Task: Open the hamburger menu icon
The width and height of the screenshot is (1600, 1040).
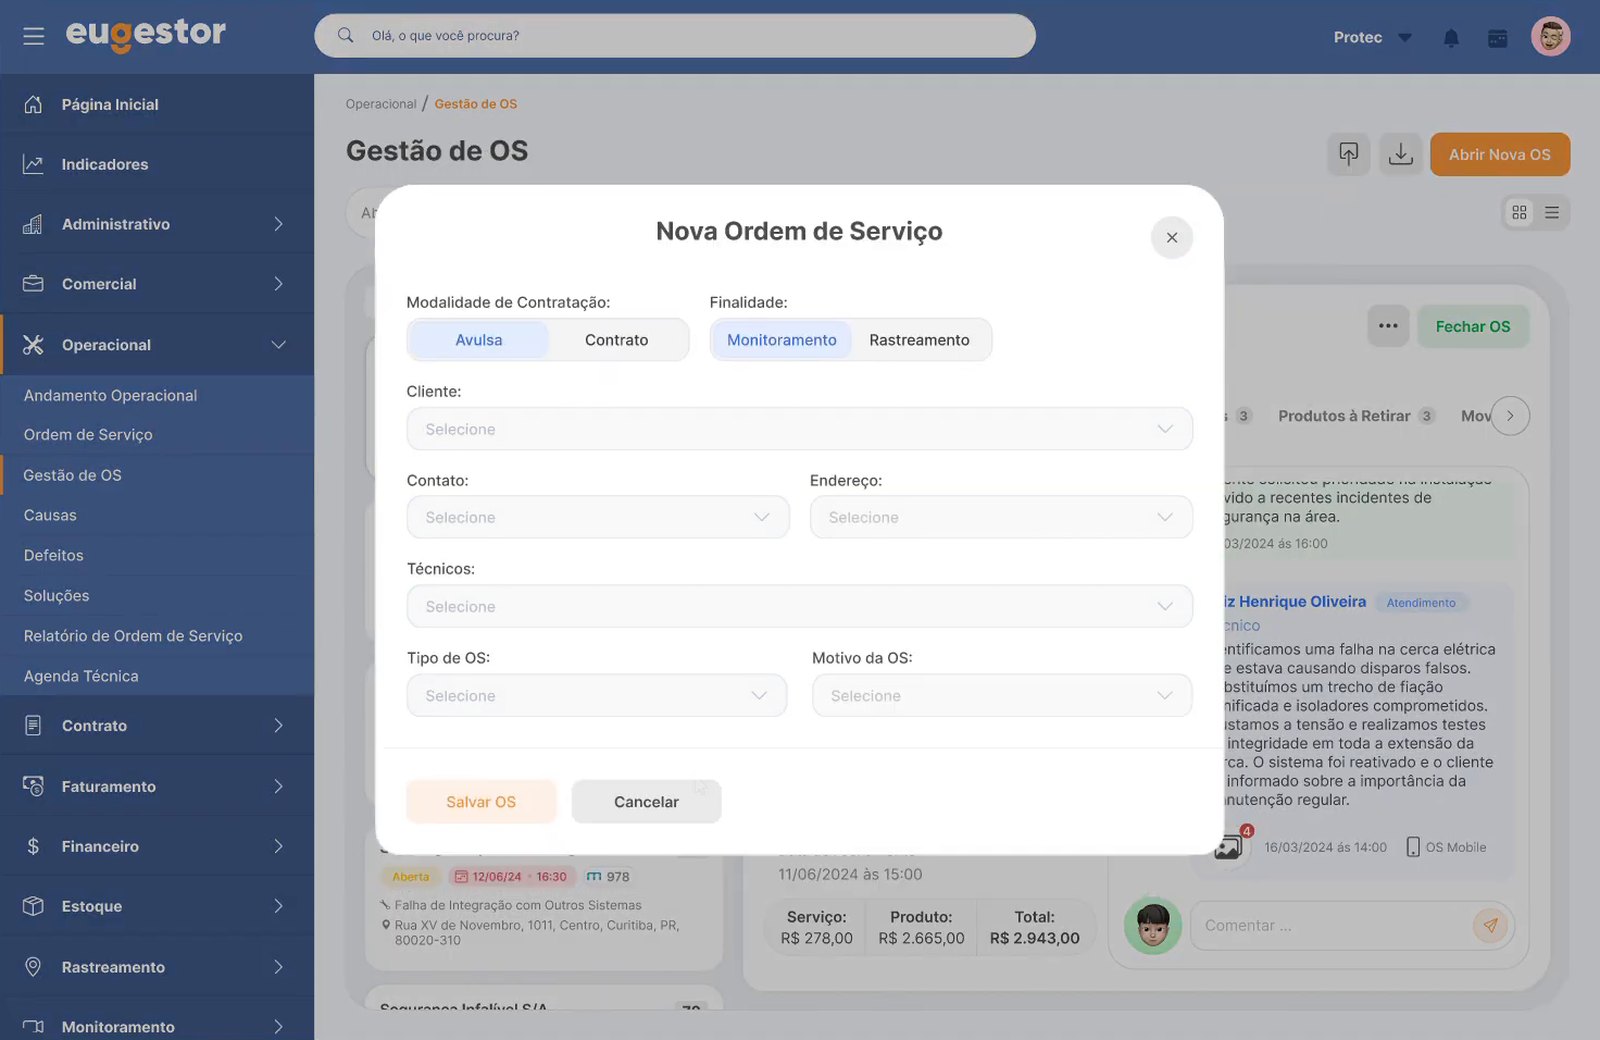Action: tap(33, 36)
